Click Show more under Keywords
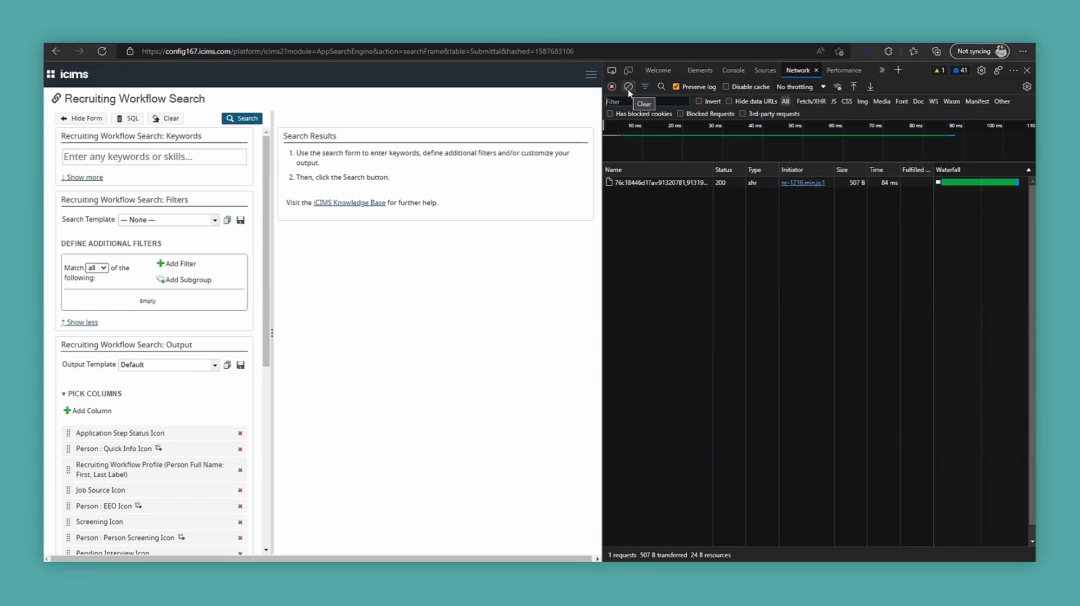Viewport: 1080px width, 606px height. point(82,177)
